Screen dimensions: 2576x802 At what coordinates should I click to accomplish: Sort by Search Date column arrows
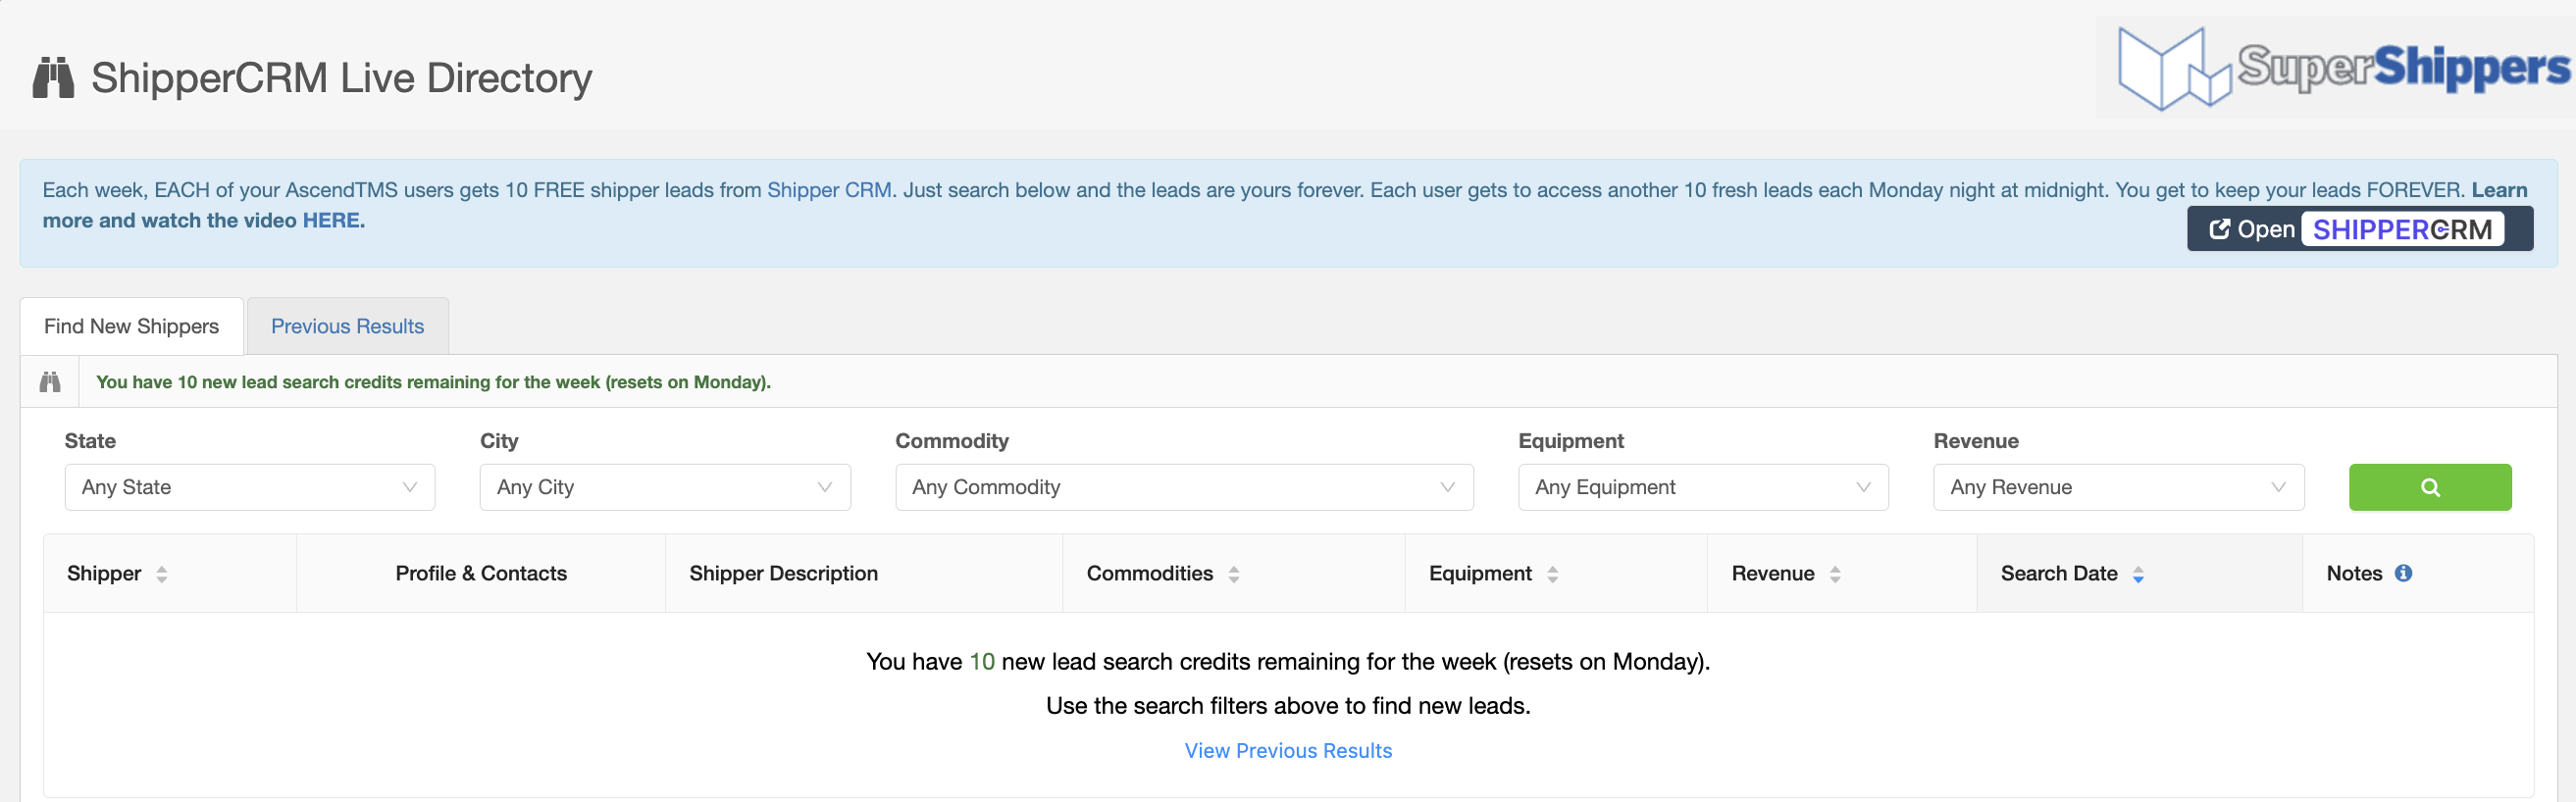click(x=2138, y=574)
